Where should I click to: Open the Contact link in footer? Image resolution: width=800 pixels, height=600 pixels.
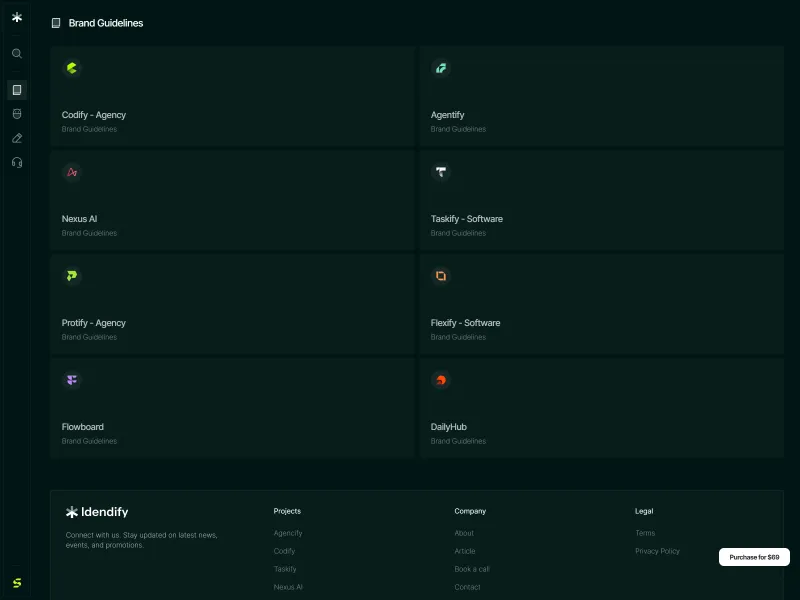point(467,587)
